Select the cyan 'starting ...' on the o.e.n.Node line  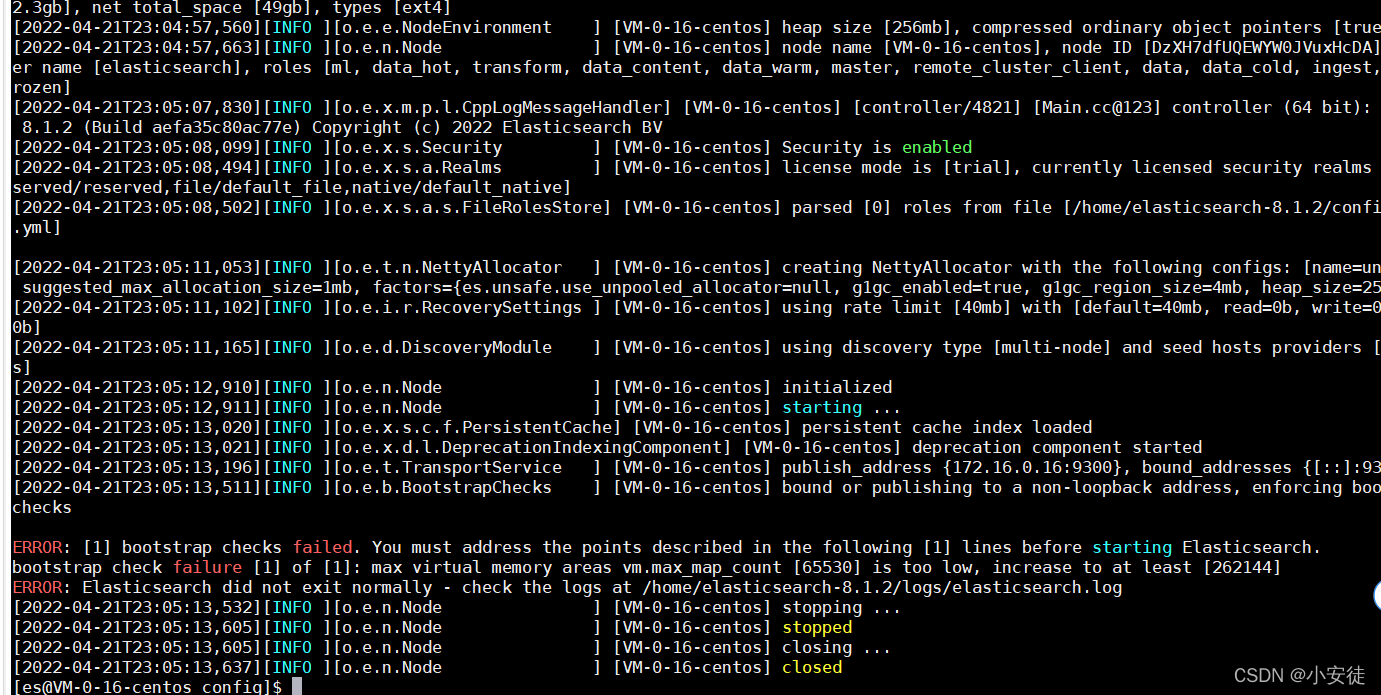pos(842,407)
